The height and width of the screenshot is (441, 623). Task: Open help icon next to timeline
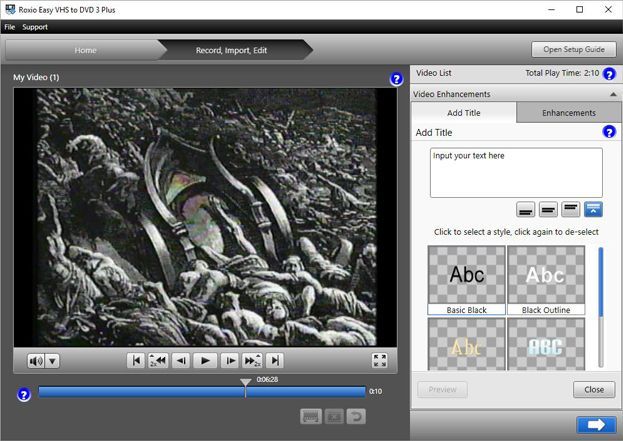[24, 395]
